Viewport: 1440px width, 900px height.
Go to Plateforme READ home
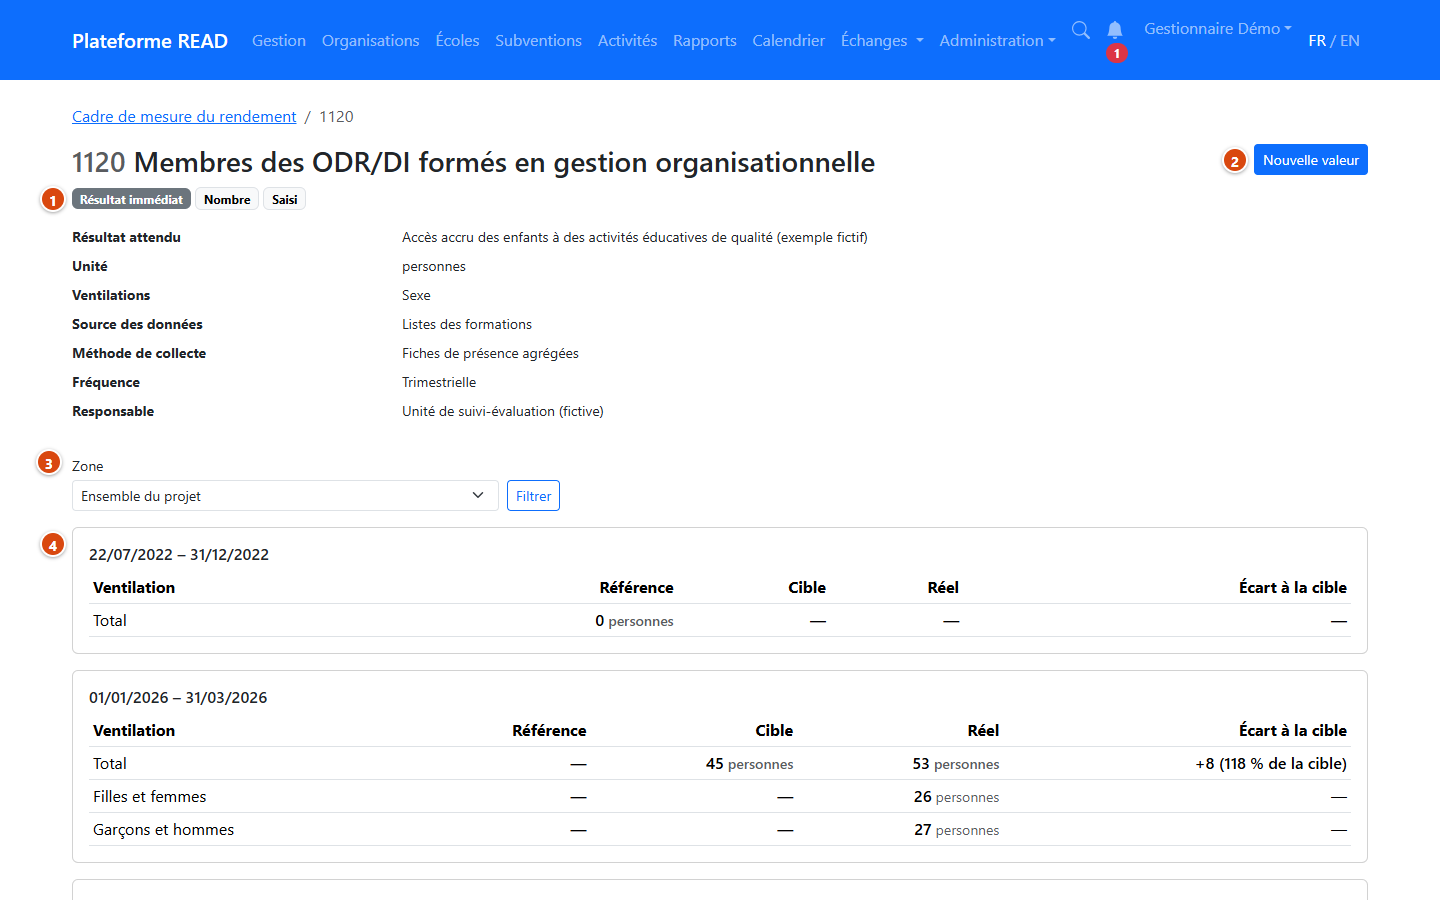(150, 41)
